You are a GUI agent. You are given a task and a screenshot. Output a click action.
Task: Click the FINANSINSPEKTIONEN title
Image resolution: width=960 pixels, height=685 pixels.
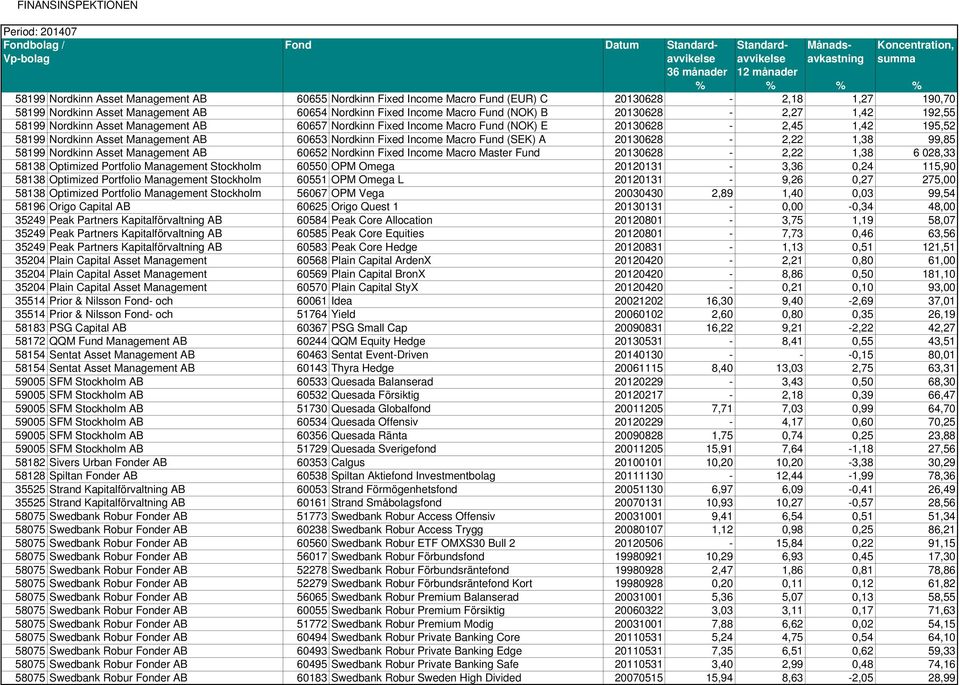[77, 6]
